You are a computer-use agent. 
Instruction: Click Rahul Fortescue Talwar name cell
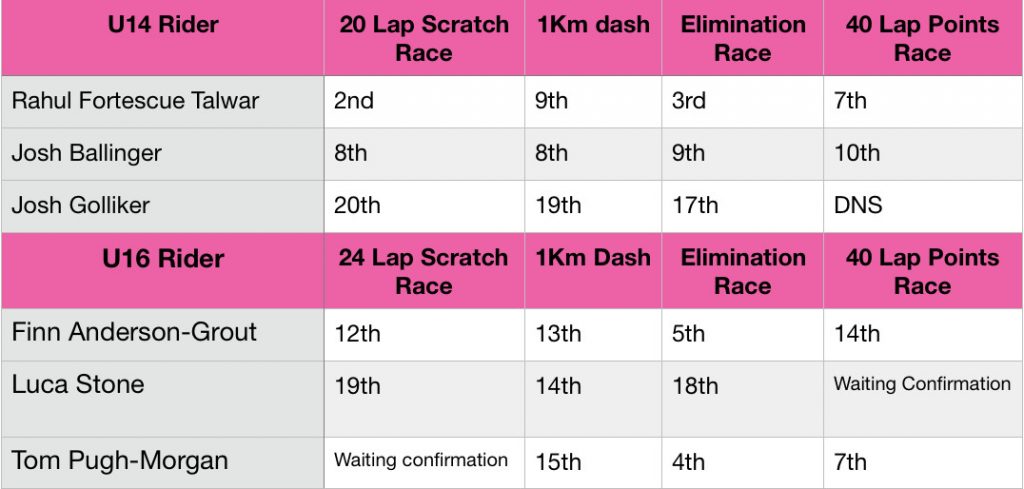point(163,102)
